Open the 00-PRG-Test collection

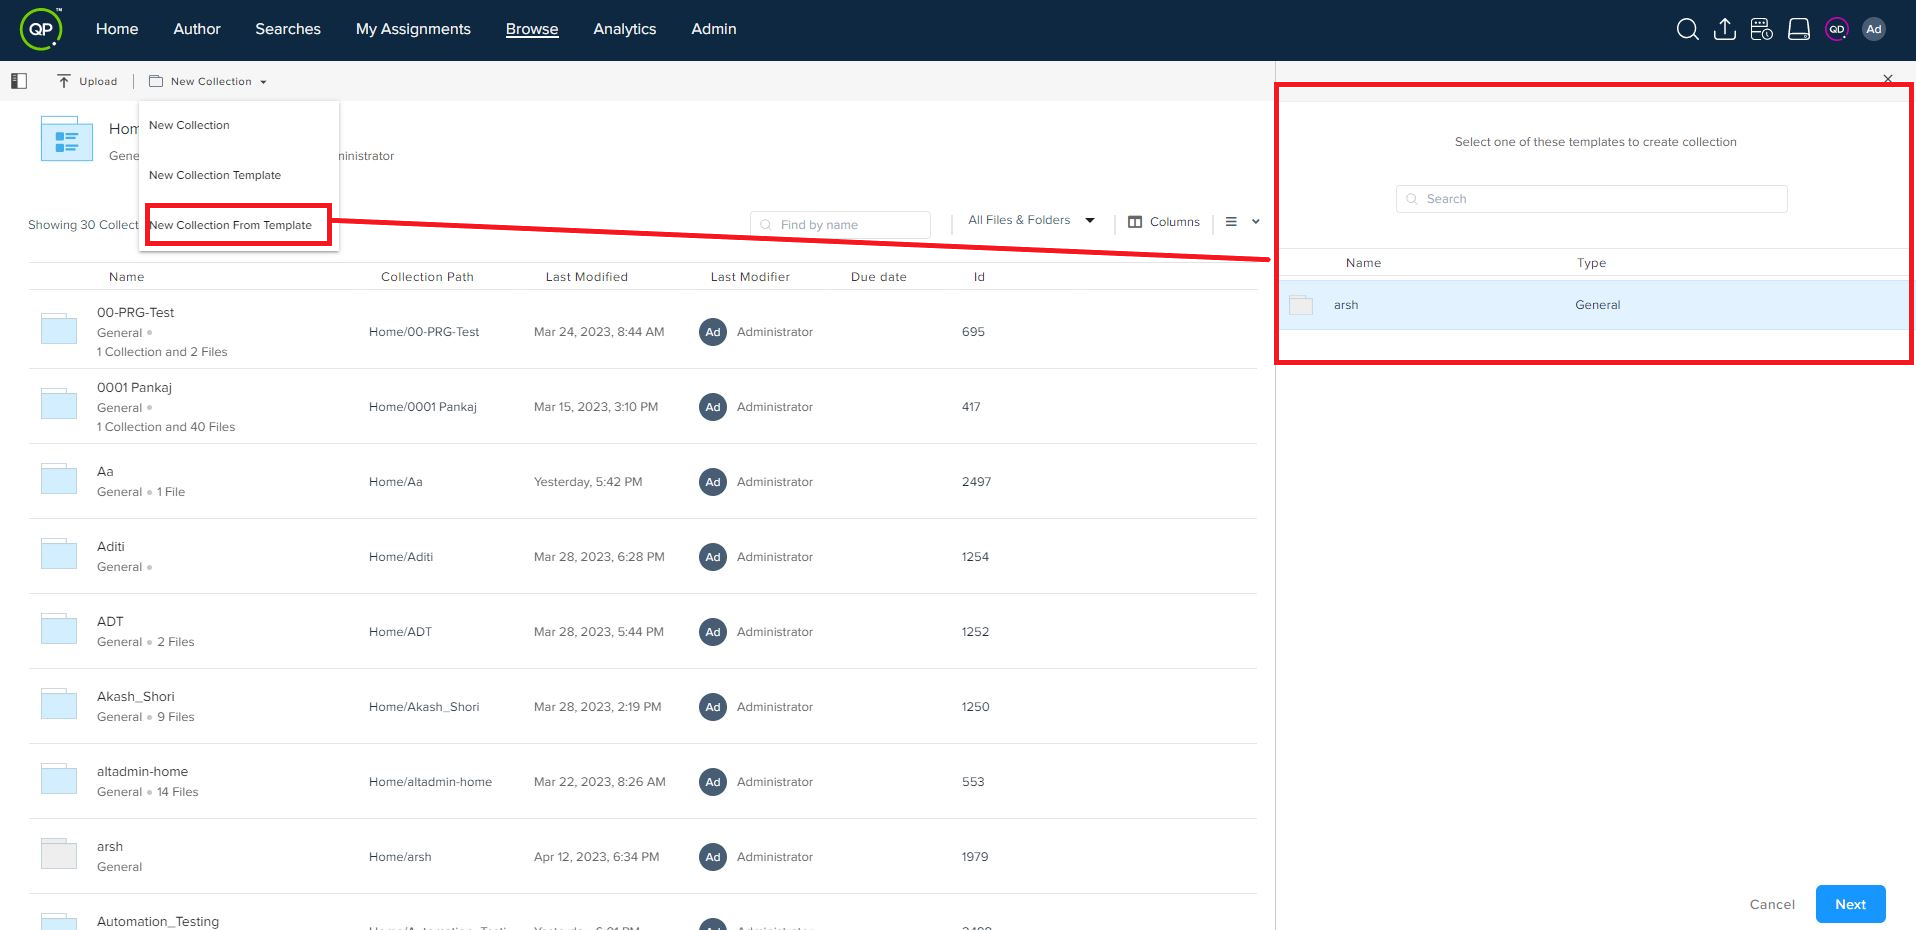135,312
